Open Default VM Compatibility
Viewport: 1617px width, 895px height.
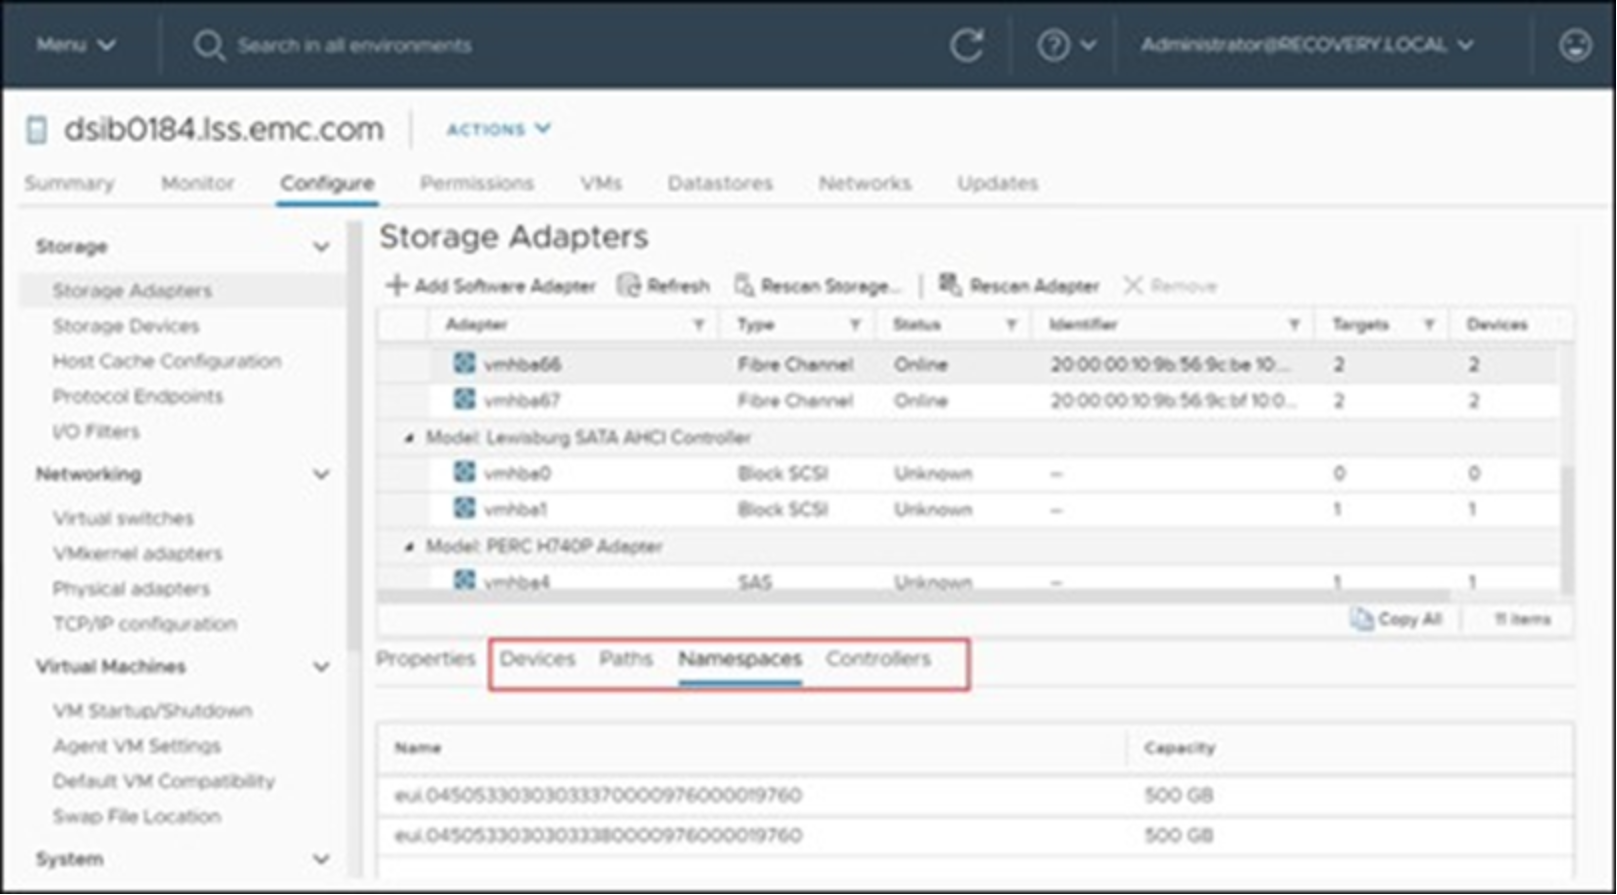pos(164,781)
